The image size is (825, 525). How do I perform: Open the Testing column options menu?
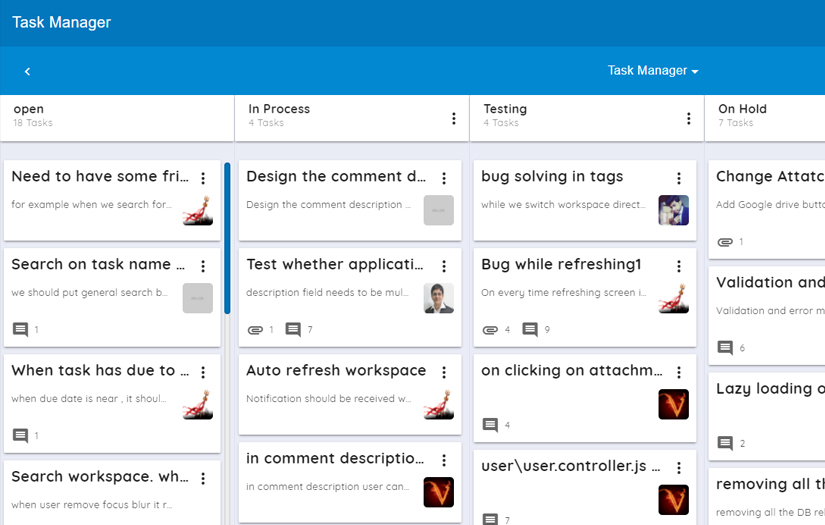pyautogui.click(x=688, y=118)
